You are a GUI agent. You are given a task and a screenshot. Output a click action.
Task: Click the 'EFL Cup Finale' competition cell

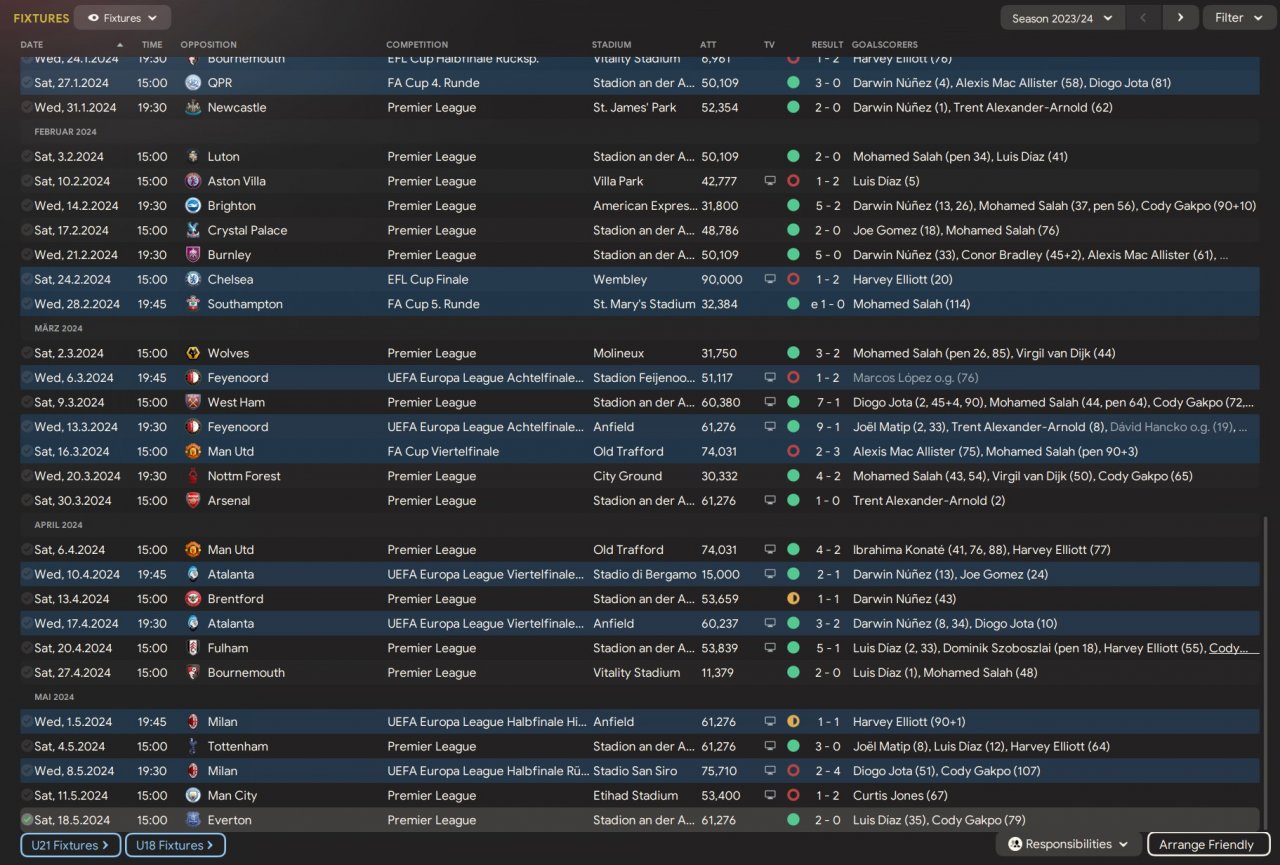pos(428,280)
